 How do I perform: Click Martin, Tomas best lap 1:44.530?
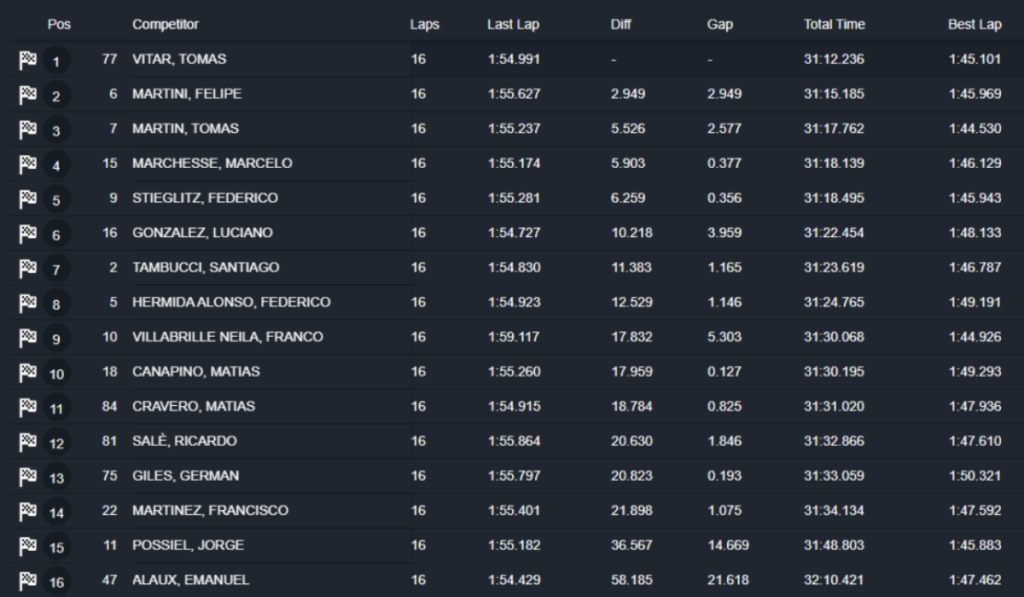tap(974, 129)
